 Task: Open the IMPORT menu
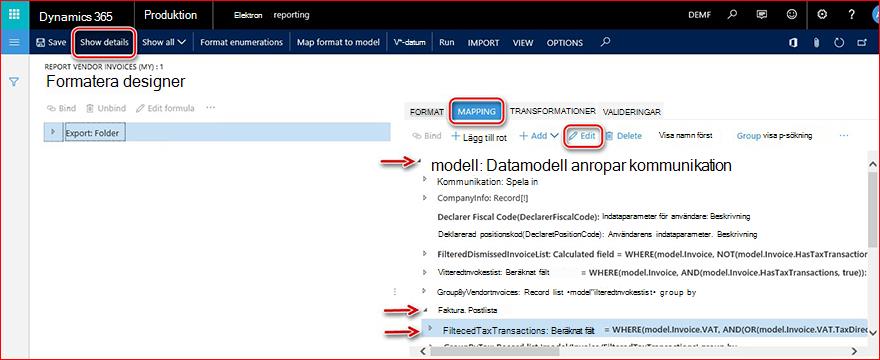pos(483,43)
